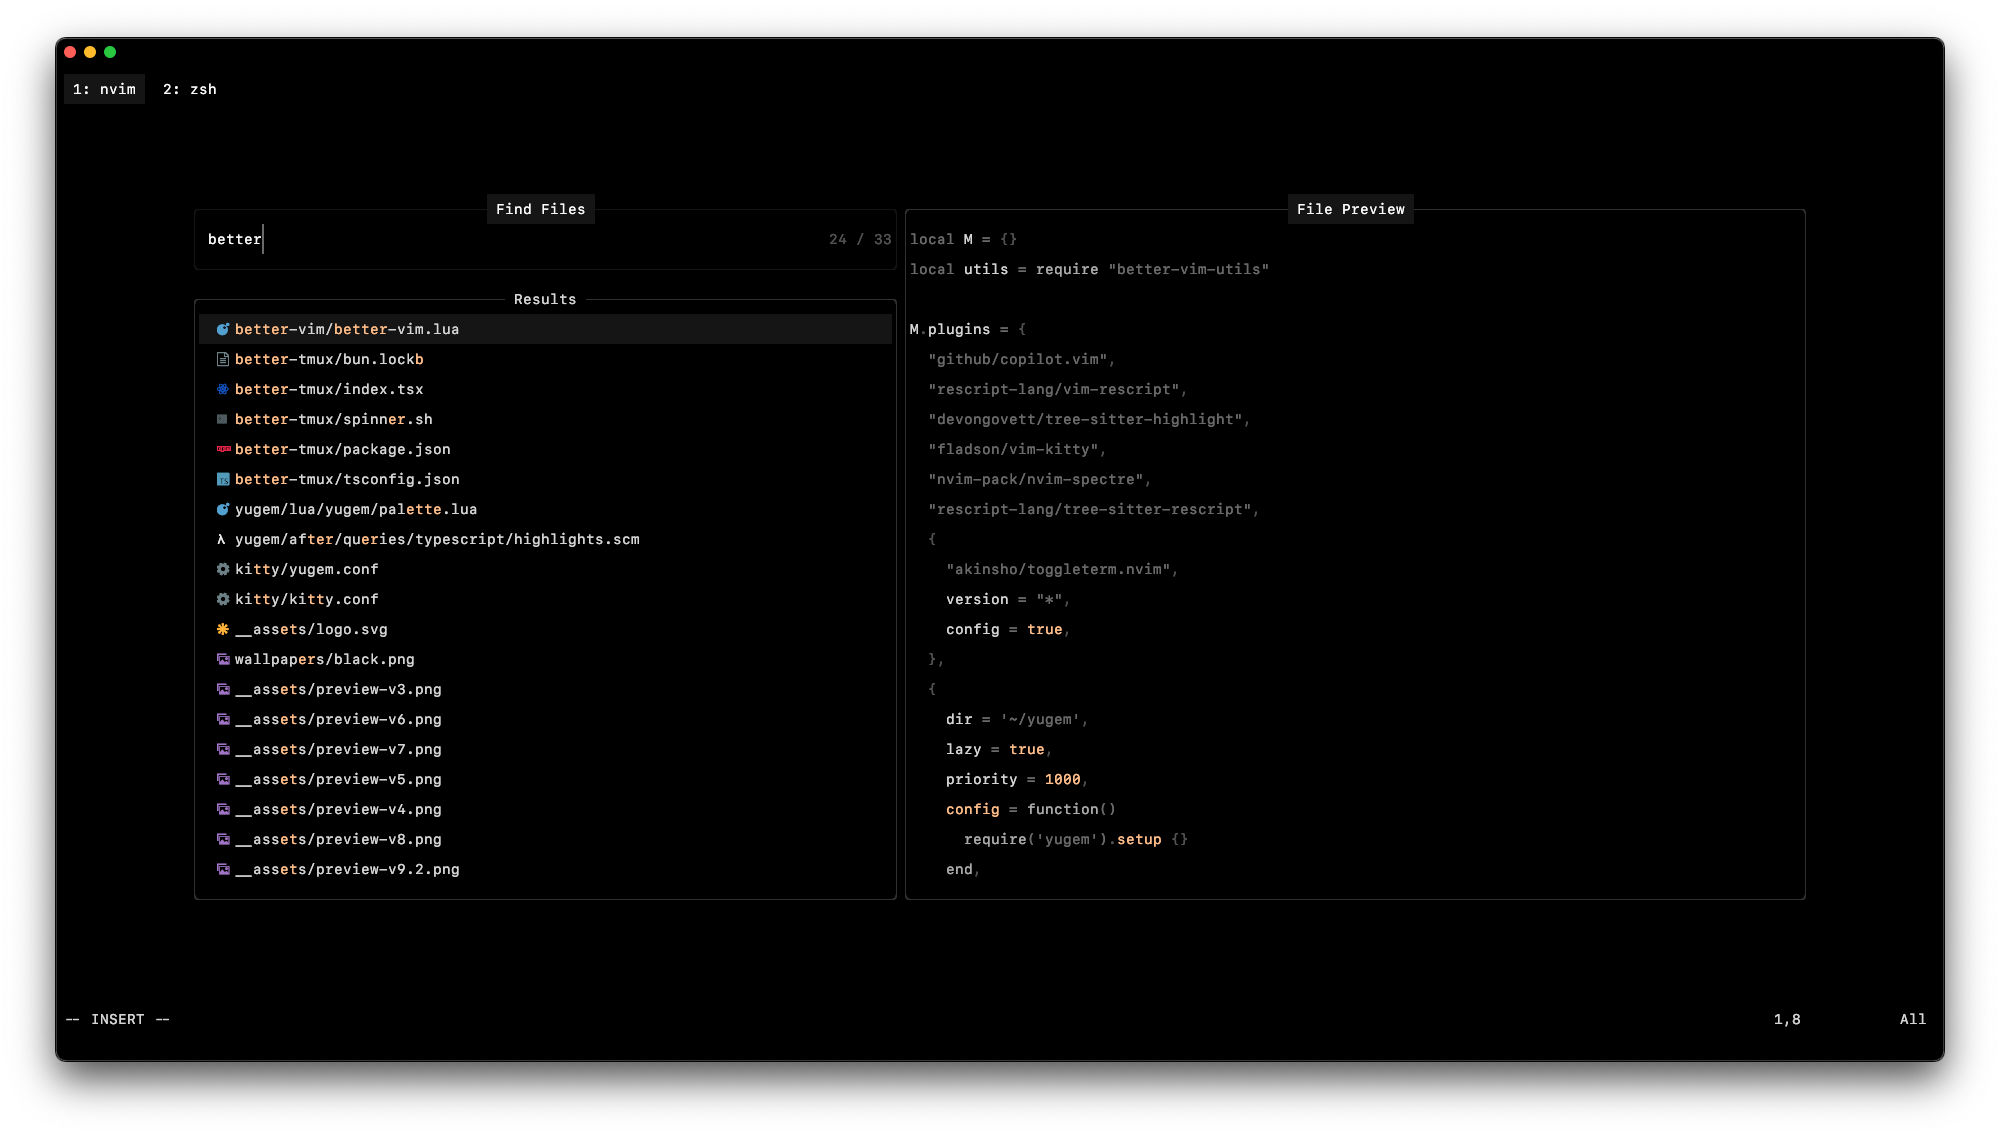Switch to the 1: nvim tab
Viewport: 2000px width, 1135px height.
point(104,89)
